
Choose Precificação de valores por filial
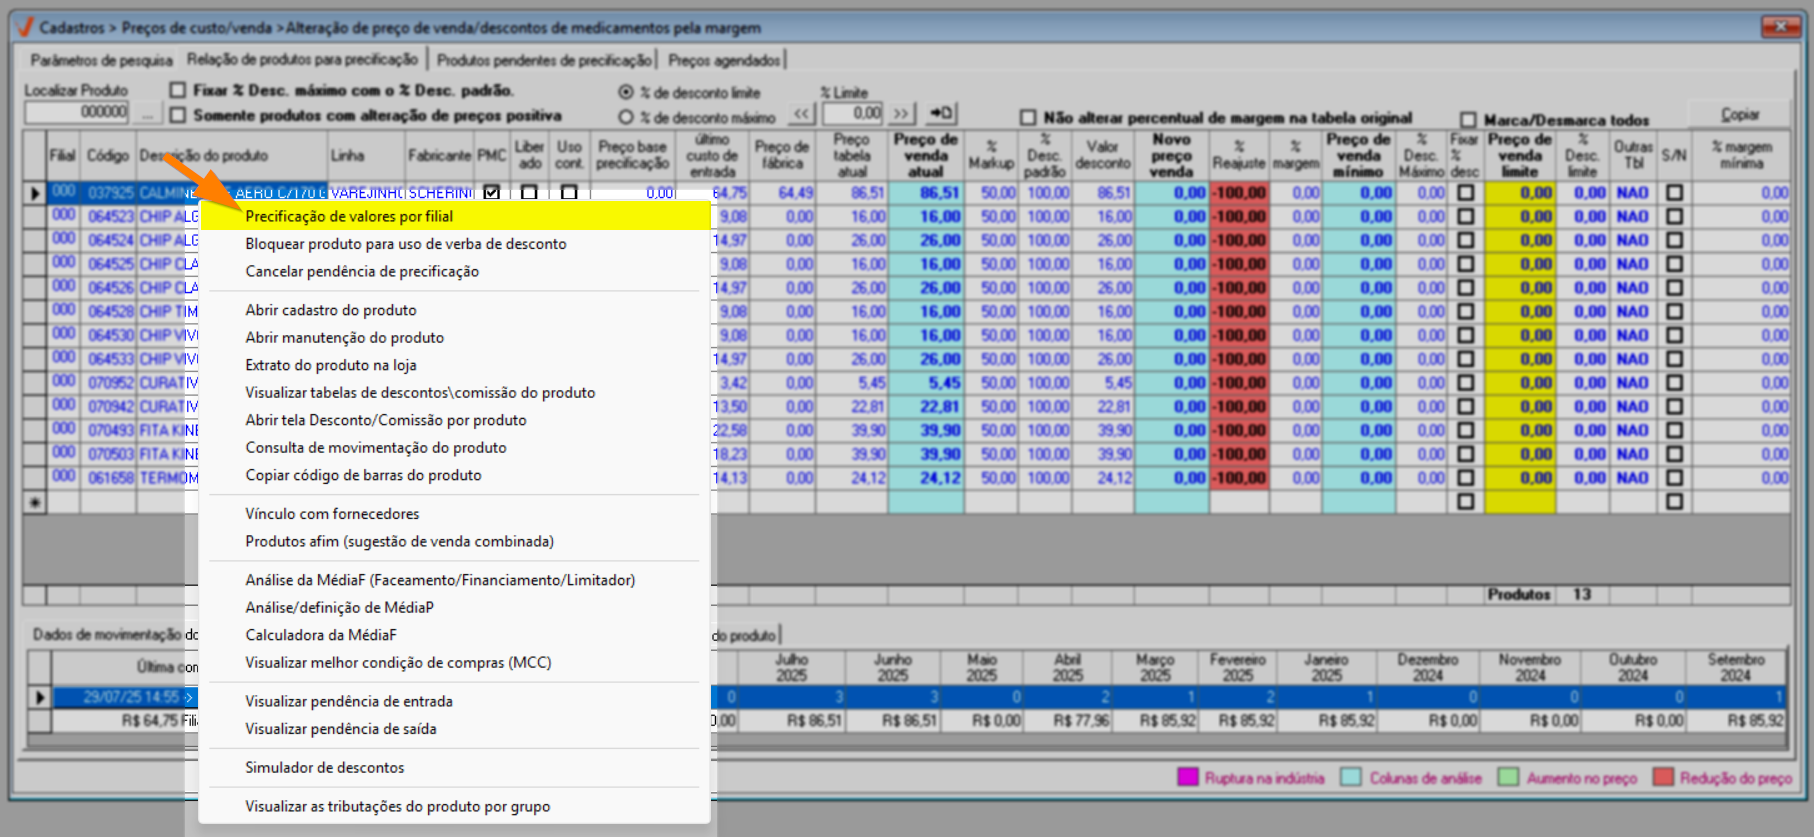click(349, 216)
